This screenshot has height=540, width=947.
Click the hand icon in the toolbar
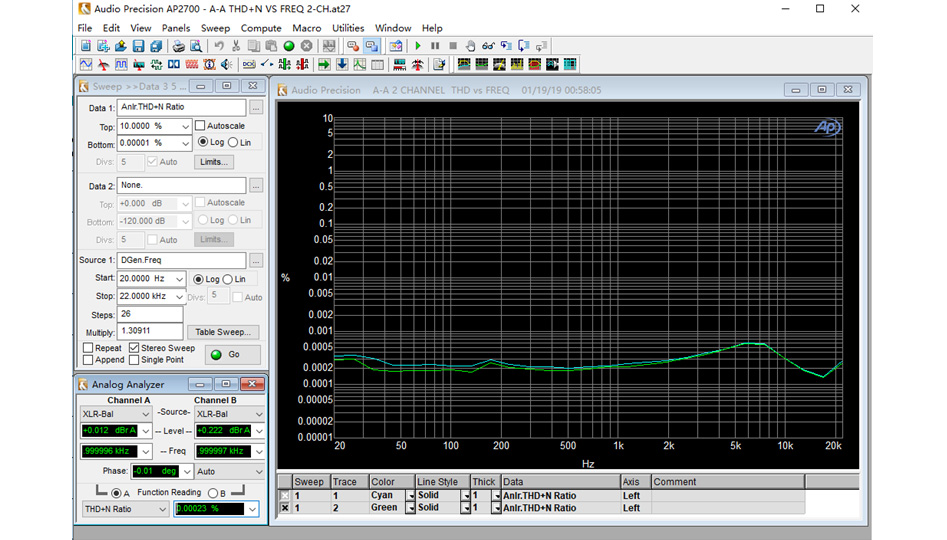(470, 46)
